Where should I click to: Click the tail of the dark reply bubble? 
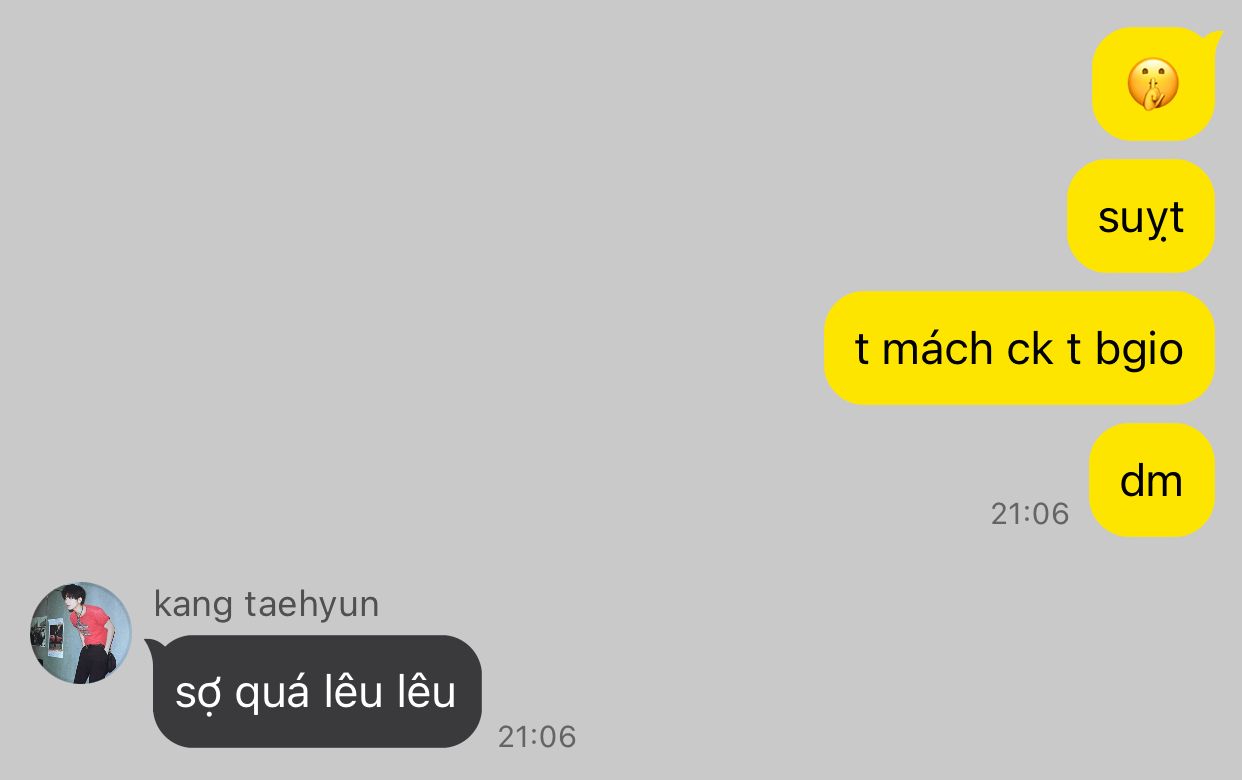[x=156, y=649]
